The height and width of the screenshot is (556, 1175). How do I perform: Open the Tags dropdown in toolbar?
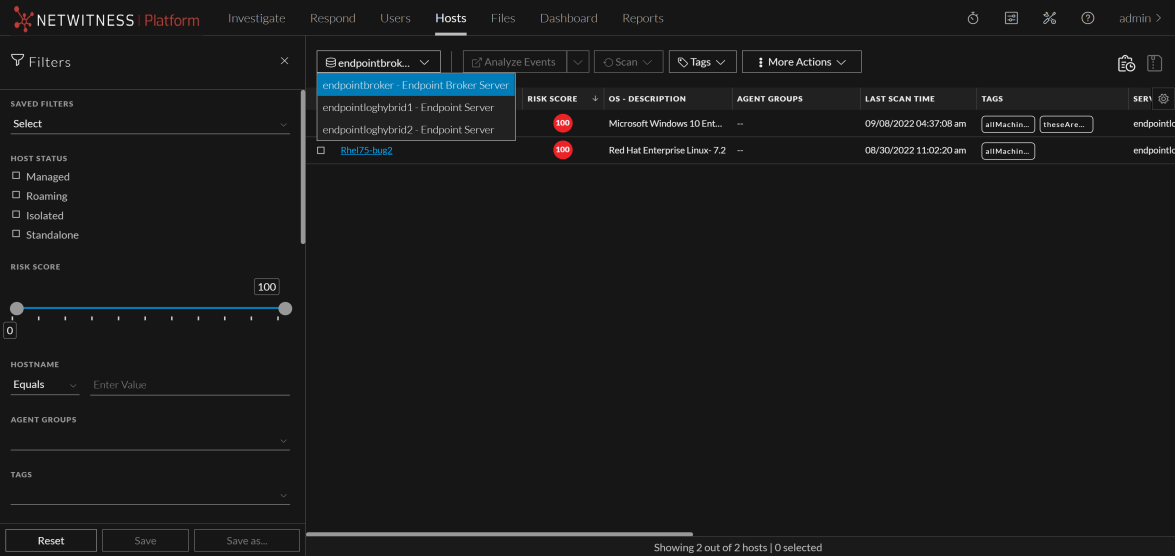click(702, 62)
